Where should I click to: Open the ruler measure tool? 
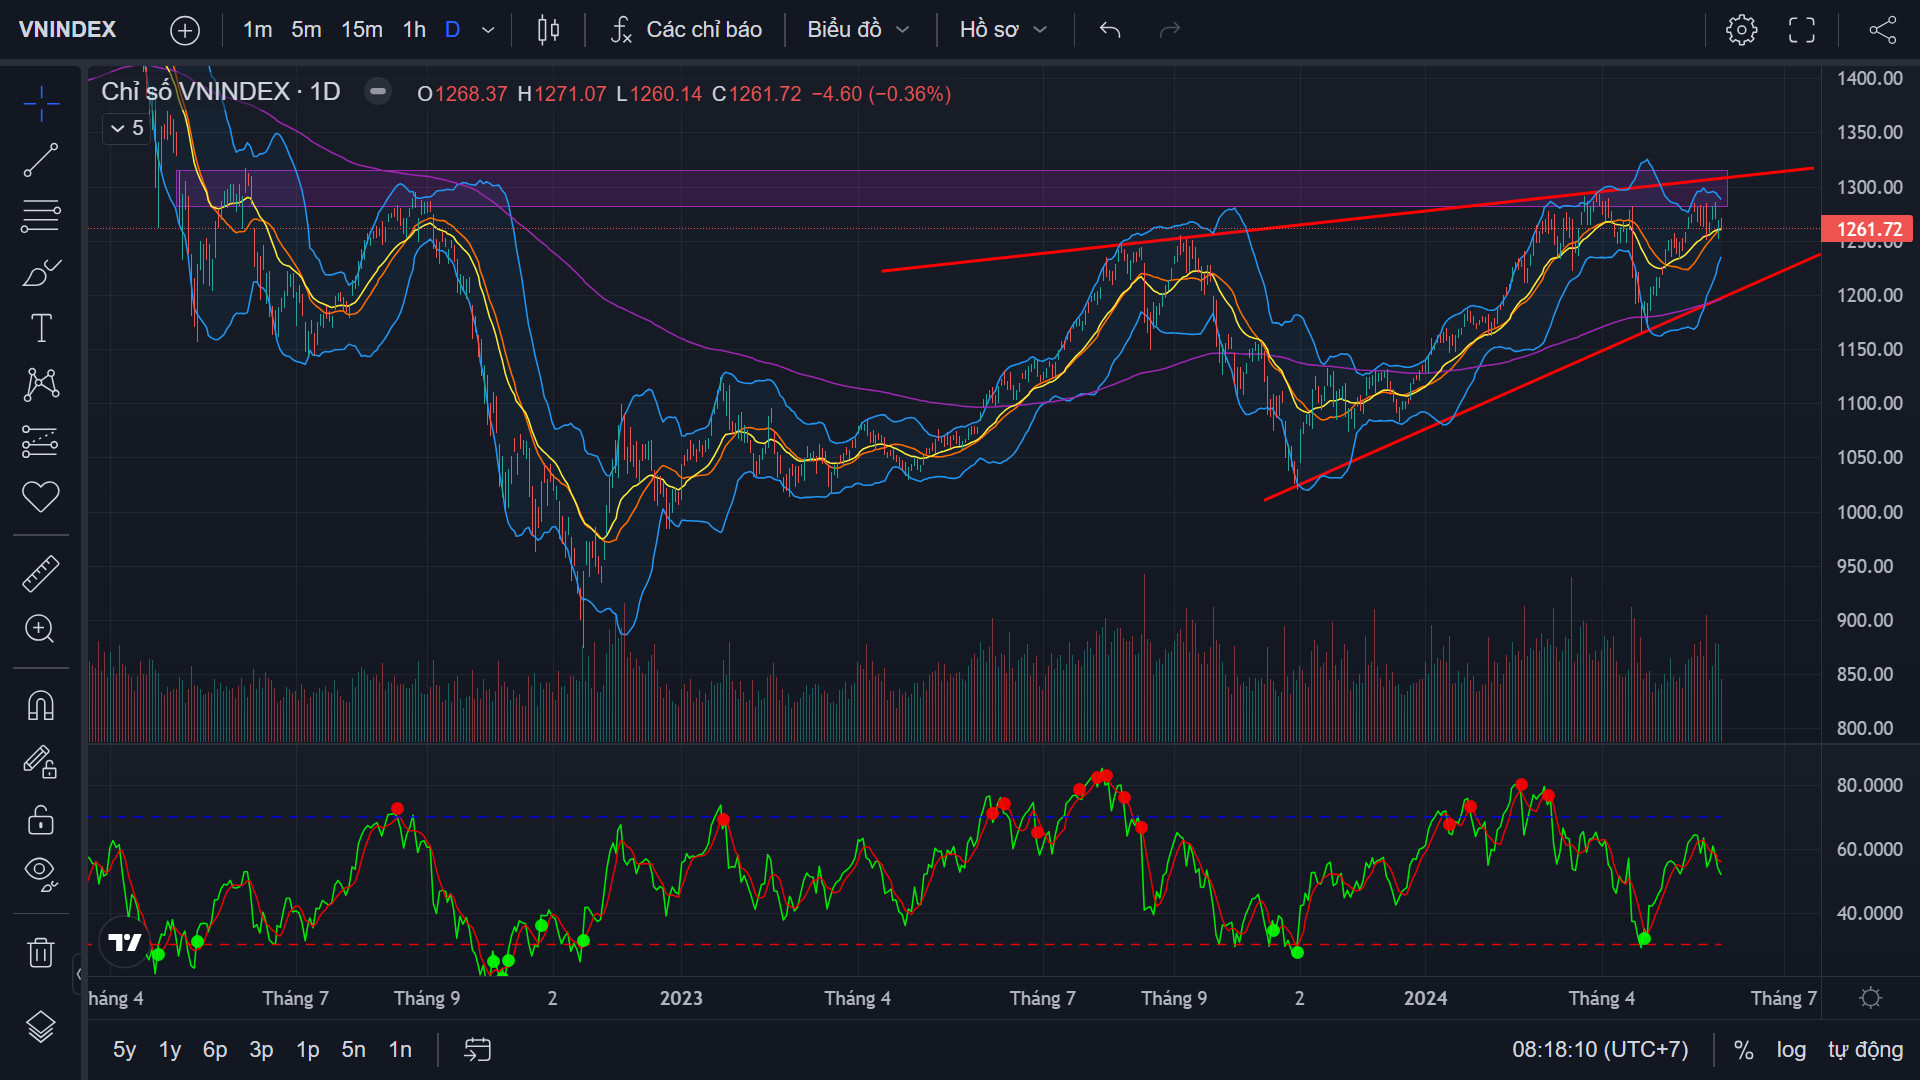pyautogui.click(x=41, y=573)
